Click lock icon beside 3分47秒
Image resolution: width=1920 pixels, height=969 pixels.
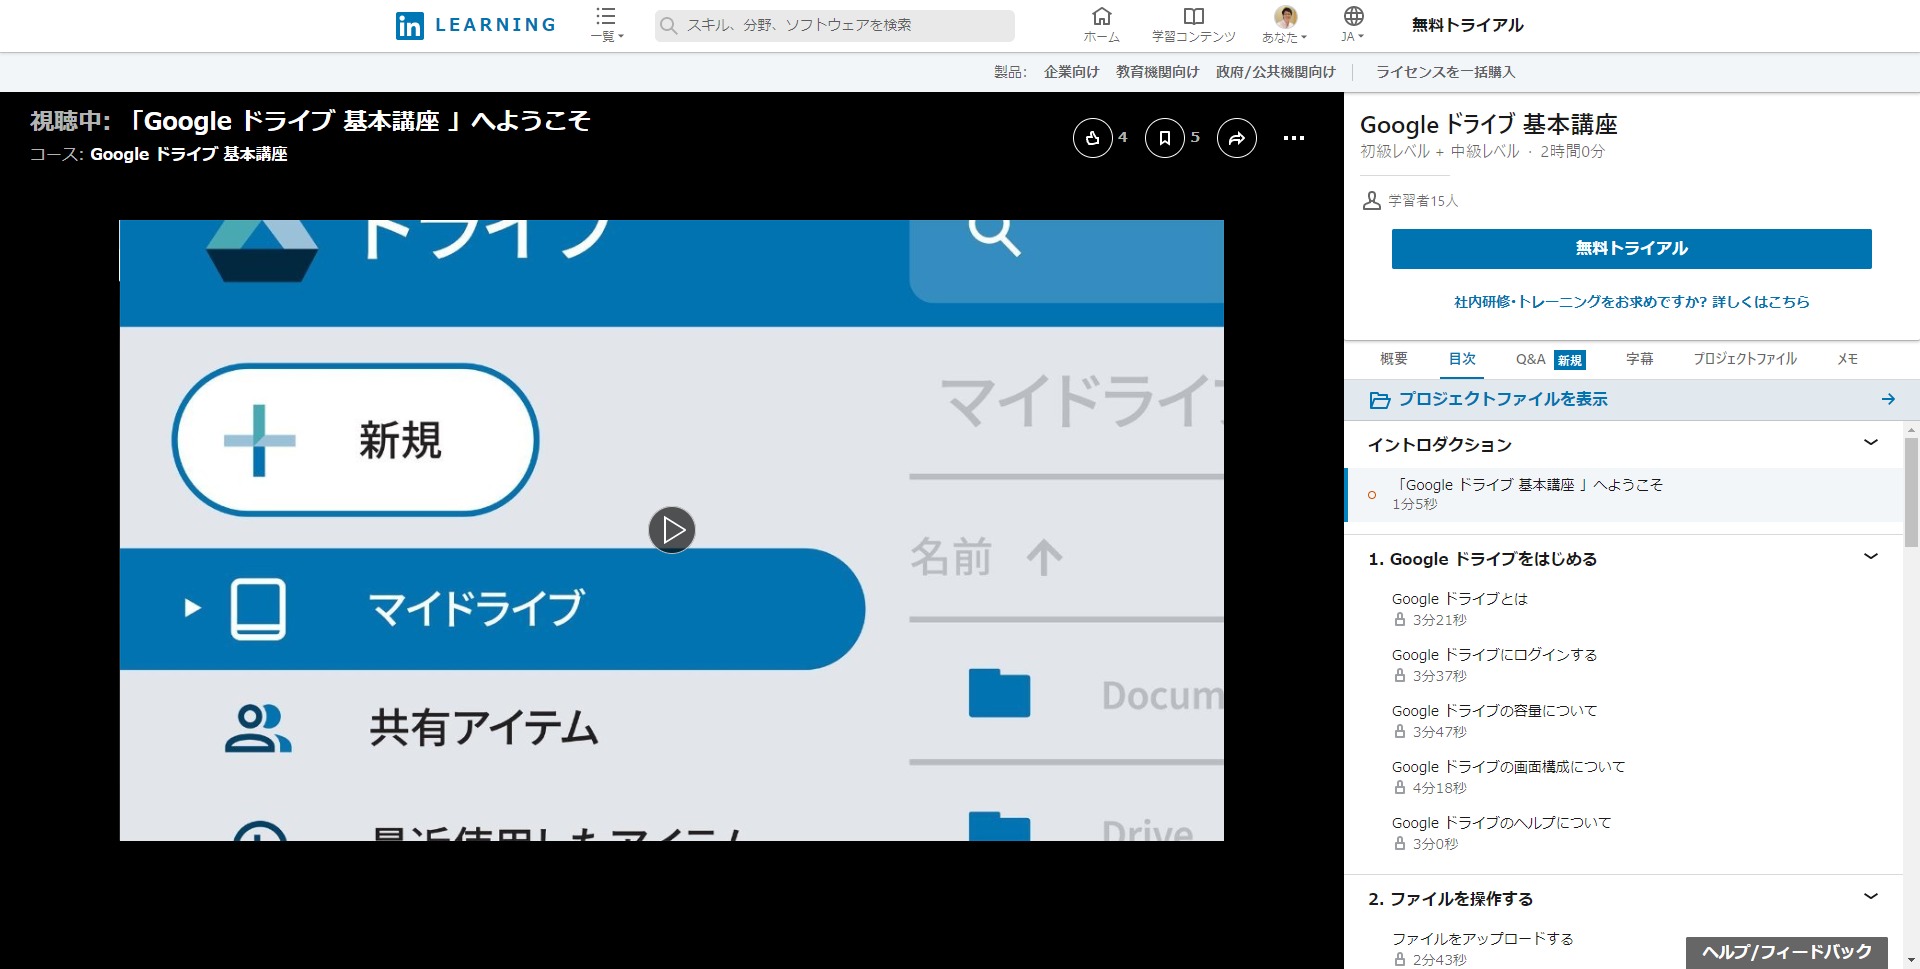(1399, 732)
